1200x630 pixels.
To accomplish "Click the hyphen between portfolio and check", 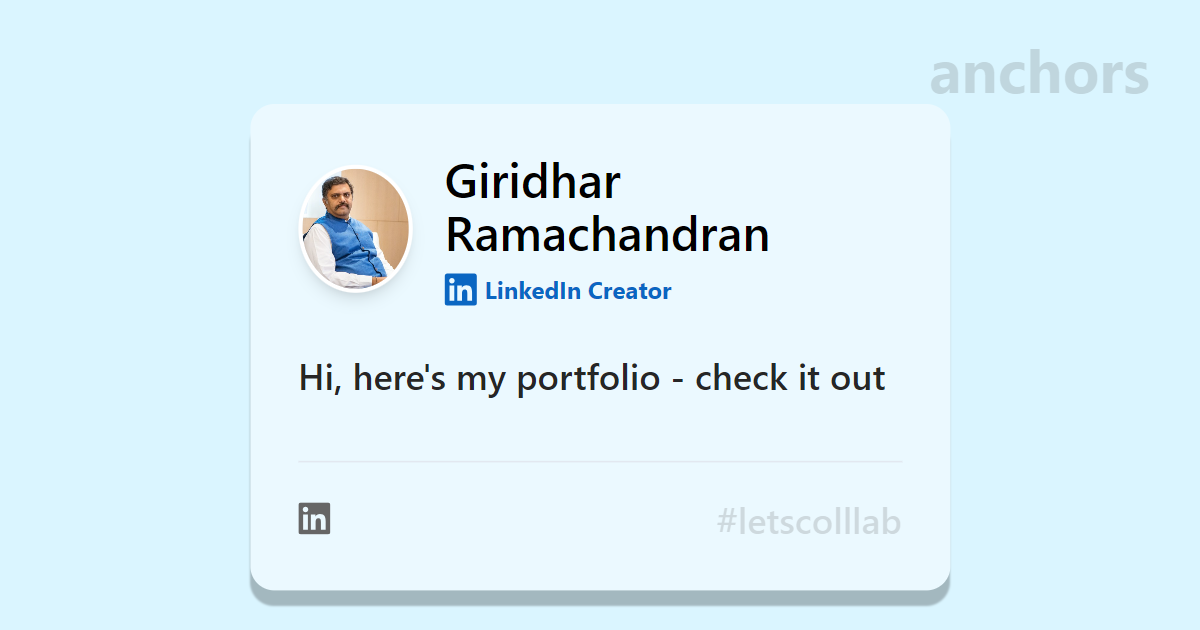I will pos(678,382).
